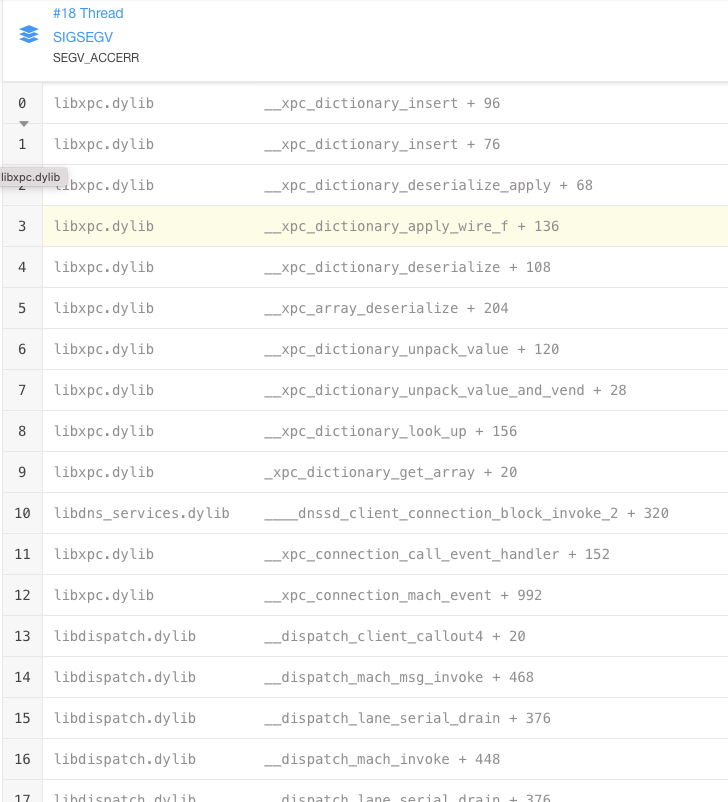Screen dimensions: 728x802
Task: Click frame number 4 in gutter
Action: pyautogui.click(x=22, y=267)
